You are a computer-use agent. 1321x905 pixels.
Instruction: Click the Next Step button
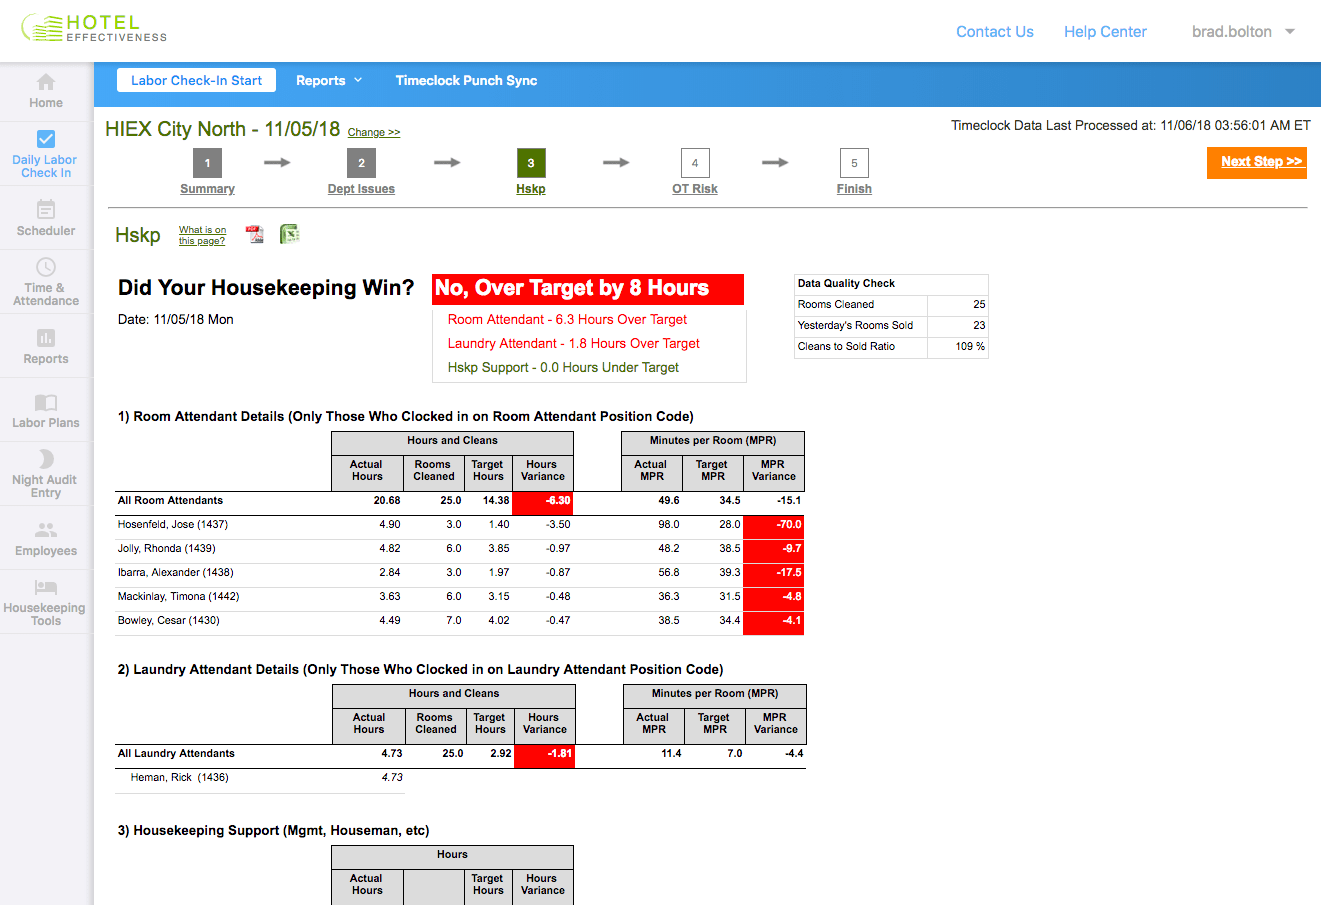click(1256, 162)
